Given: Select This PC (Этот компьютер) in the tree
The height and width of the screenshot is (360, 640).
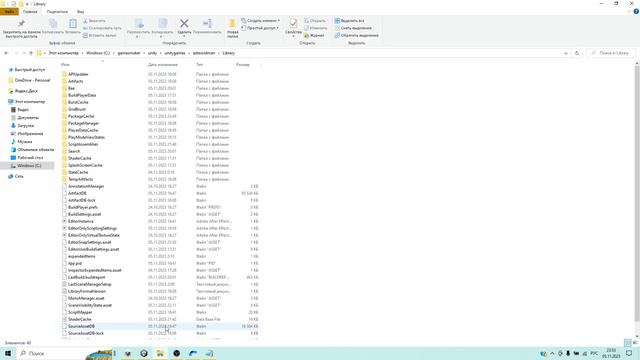Looking at the screenshot, I should coord(27,102).
